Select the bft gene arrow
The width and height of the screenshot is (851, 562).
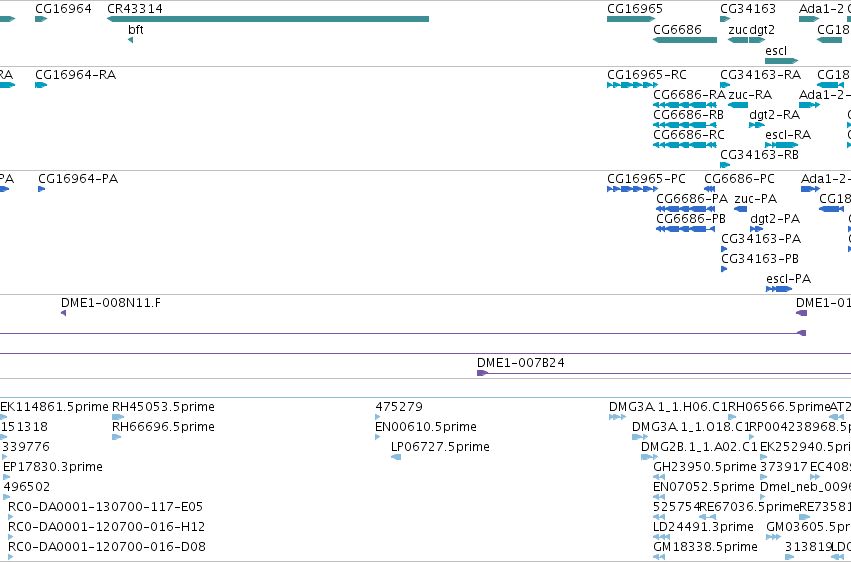(x=130, y=40)
